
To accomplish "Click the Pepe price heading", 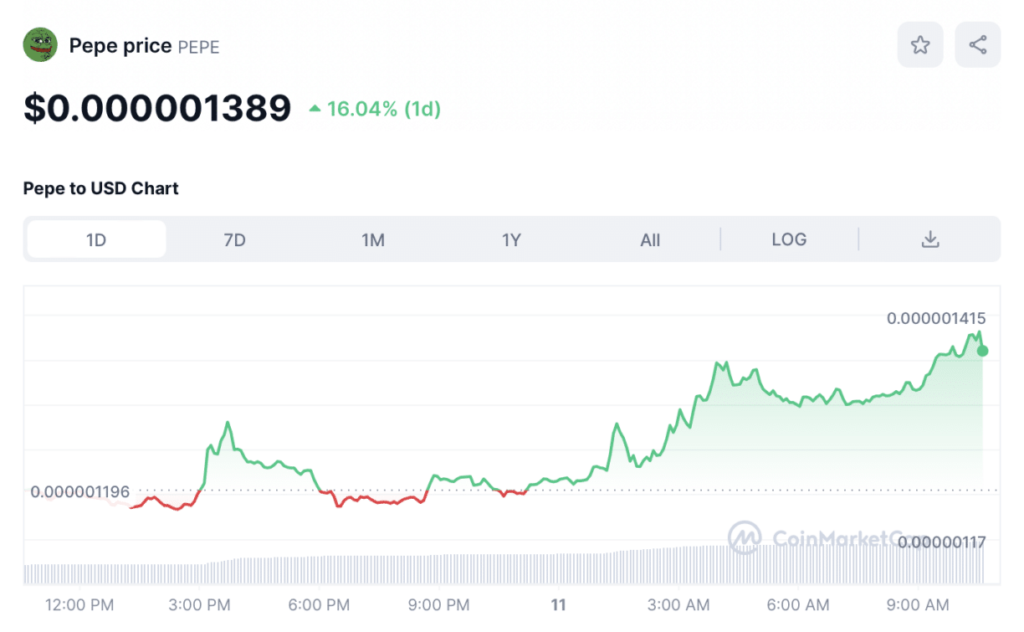I will click(120, 46).
